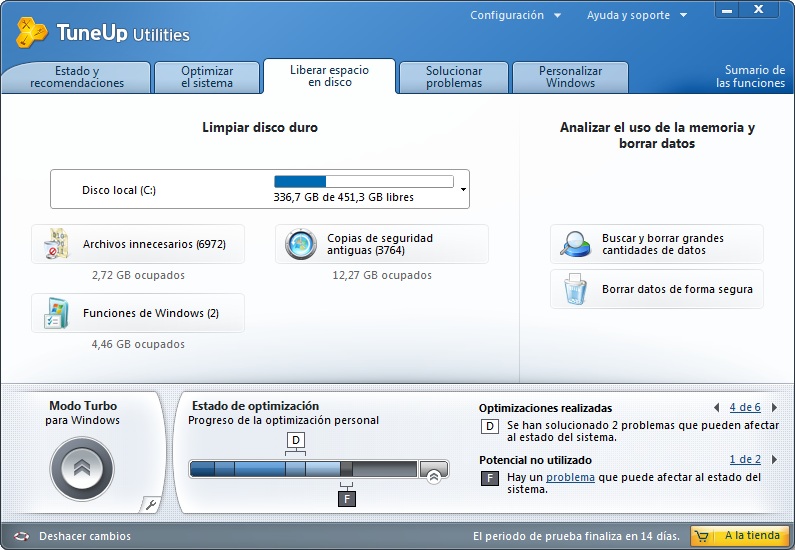Minimize the TuneUp Utilities window
The width and height of the screenshot is (795, 550).
click(727, 10)
